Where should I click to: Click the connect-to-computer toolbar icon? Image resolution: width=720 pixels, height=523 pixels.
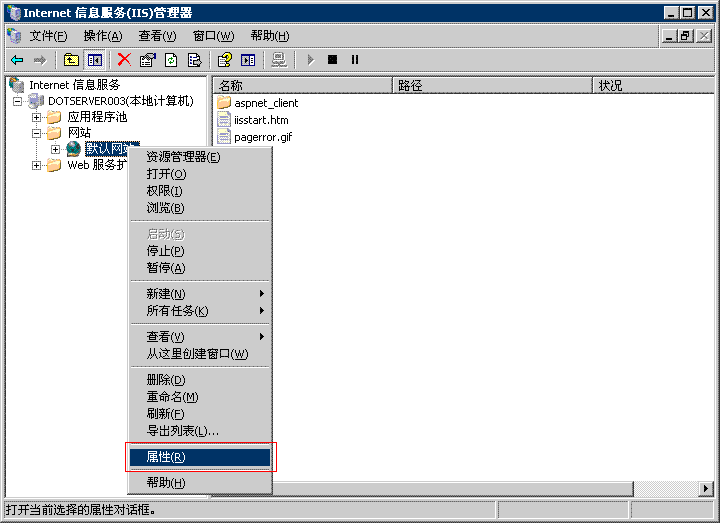point(279,60)
